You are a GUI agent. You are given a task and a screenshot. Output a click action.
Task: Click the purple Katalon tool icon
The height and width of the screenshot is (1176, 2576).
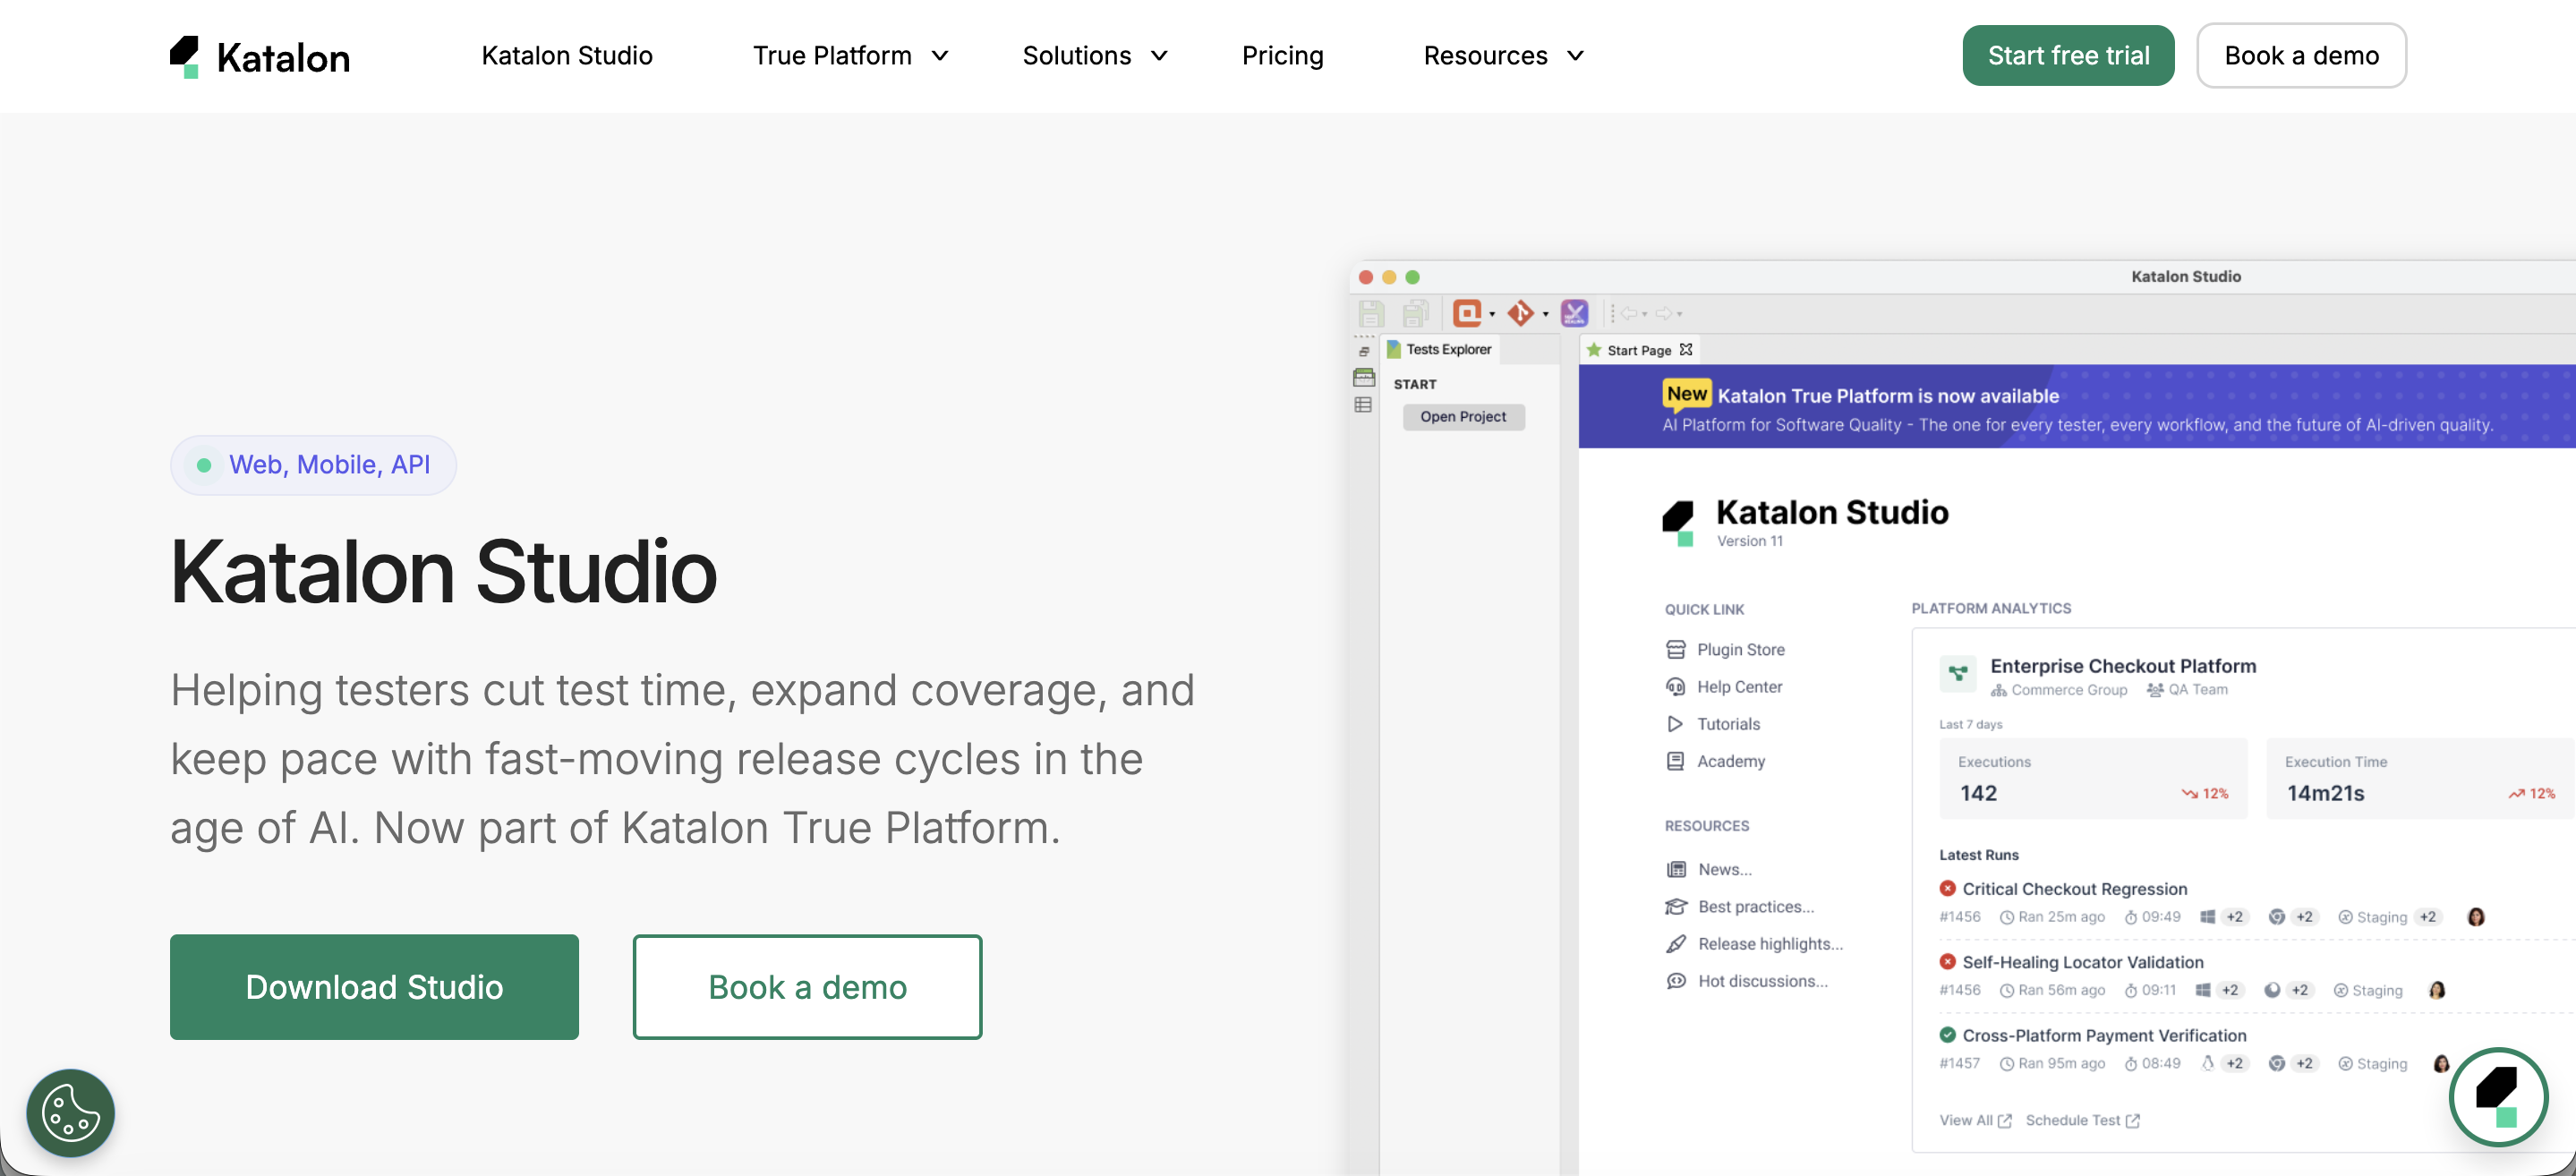(x=1574, y=313)
